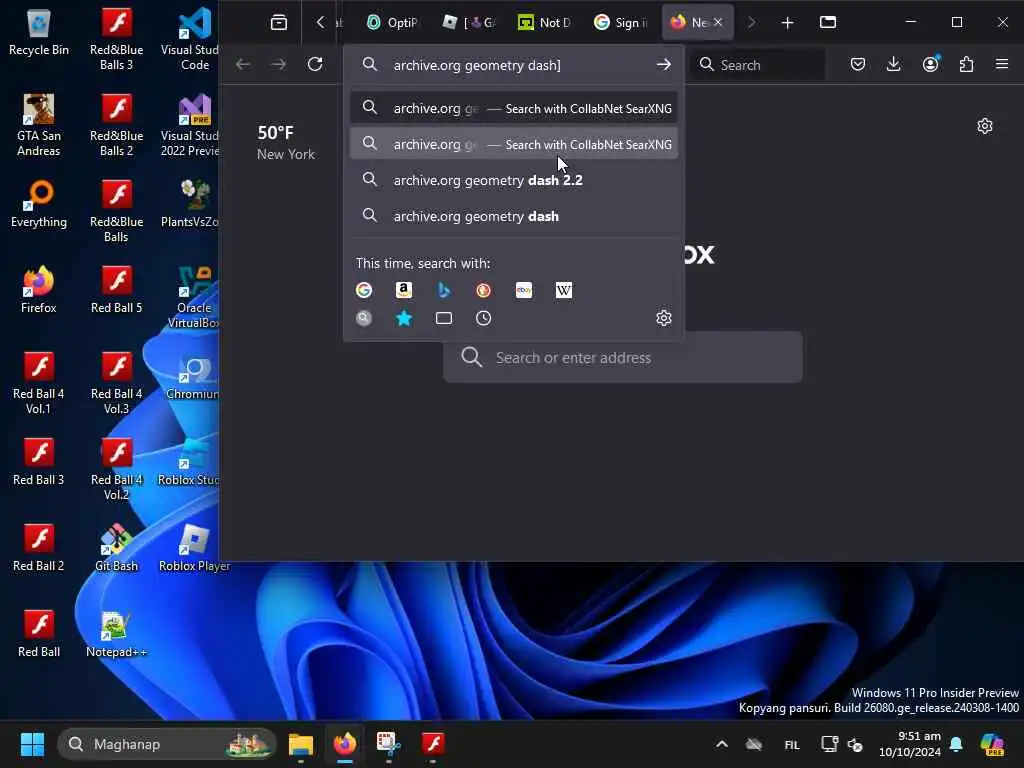Search open tabs using the tab icon
1024x768 pixels.
coord(443,318)
